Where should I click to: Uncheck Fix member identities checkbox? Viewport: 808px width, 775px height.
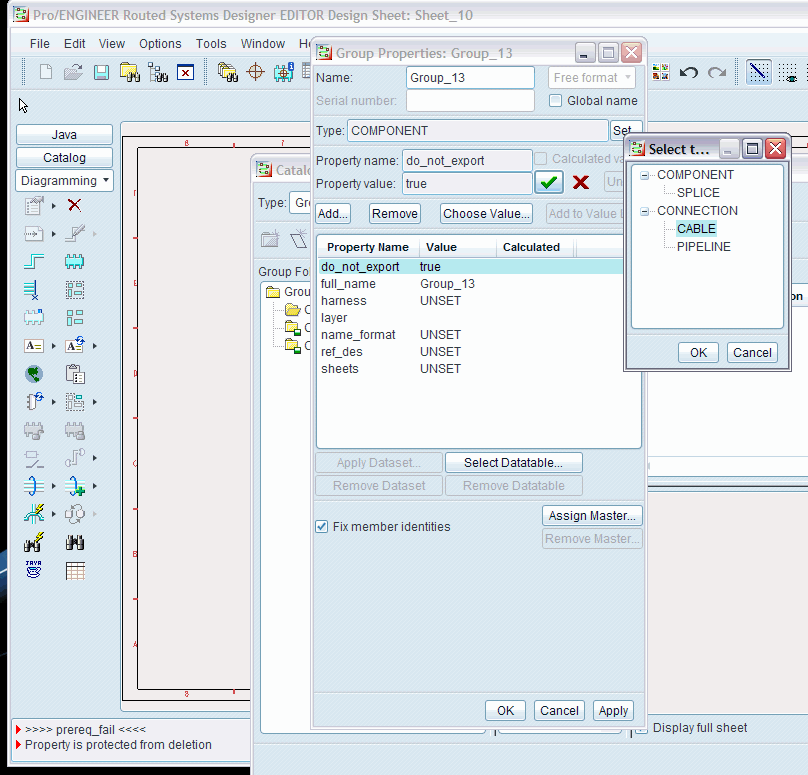coord(322,527)
